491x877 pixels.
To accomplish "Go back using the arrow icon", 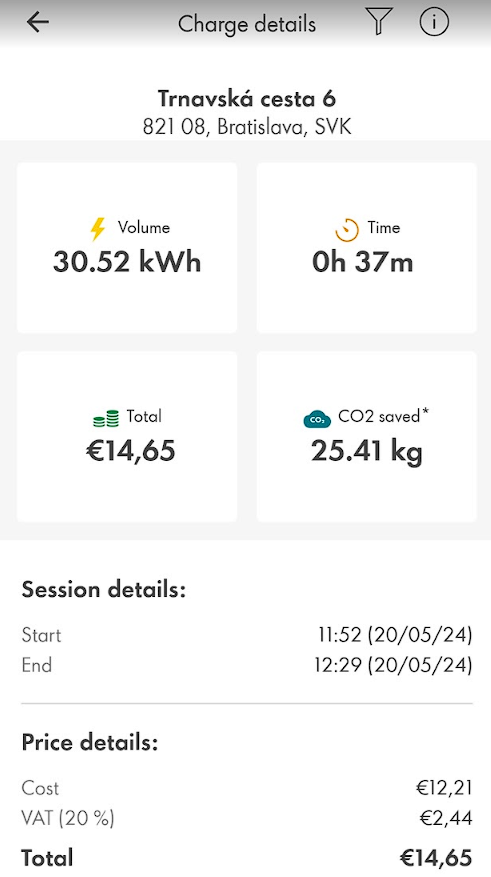I will coord(37,22).
